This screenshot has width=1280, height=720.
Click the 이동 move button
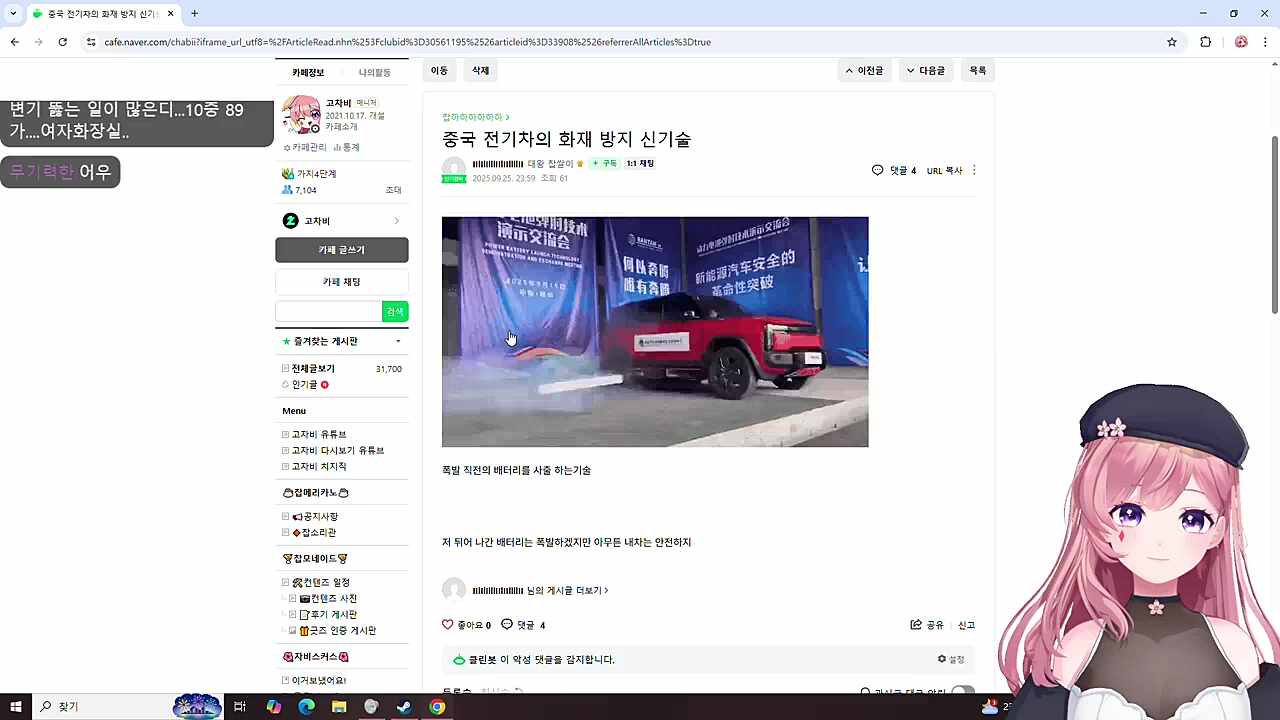[439, 71]
